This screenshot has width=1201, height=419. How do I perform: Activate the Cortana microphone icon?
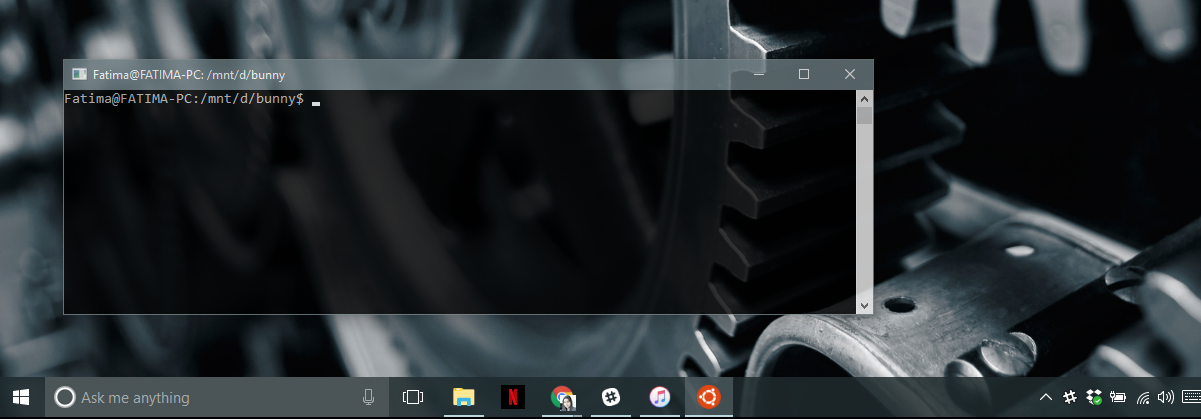pyautogui.click(x=368, y=397)
